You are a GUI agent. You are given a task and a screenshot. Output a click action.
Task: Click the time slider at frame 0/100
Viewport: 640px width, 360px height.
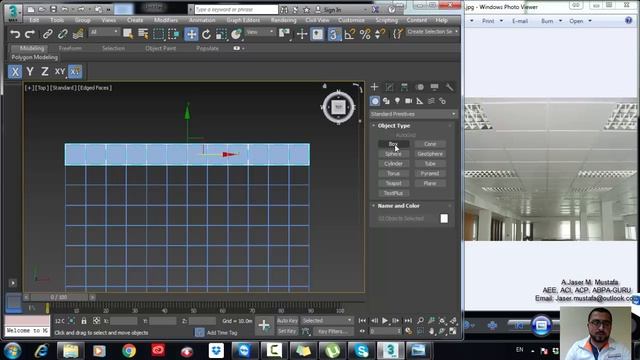coord(59,297)
